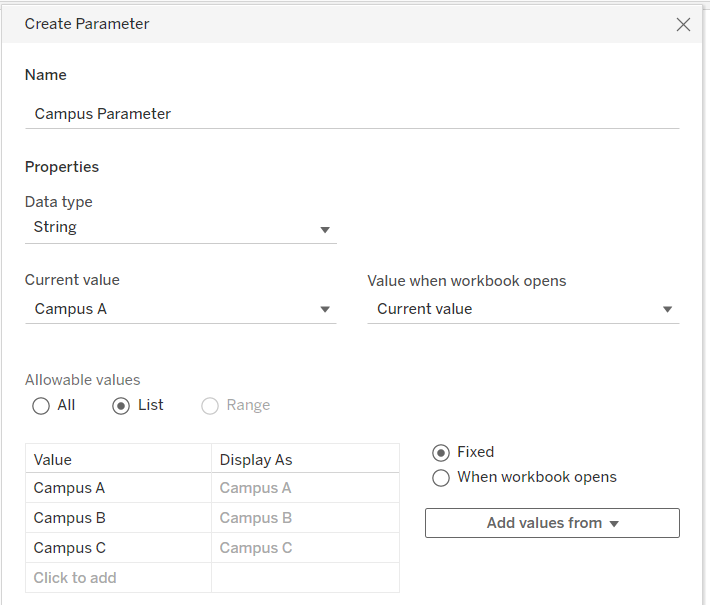The width and height of the screenshot is (710, 605).
Task: Click the Data type dropdown arrow
Action: coord(325,230)
